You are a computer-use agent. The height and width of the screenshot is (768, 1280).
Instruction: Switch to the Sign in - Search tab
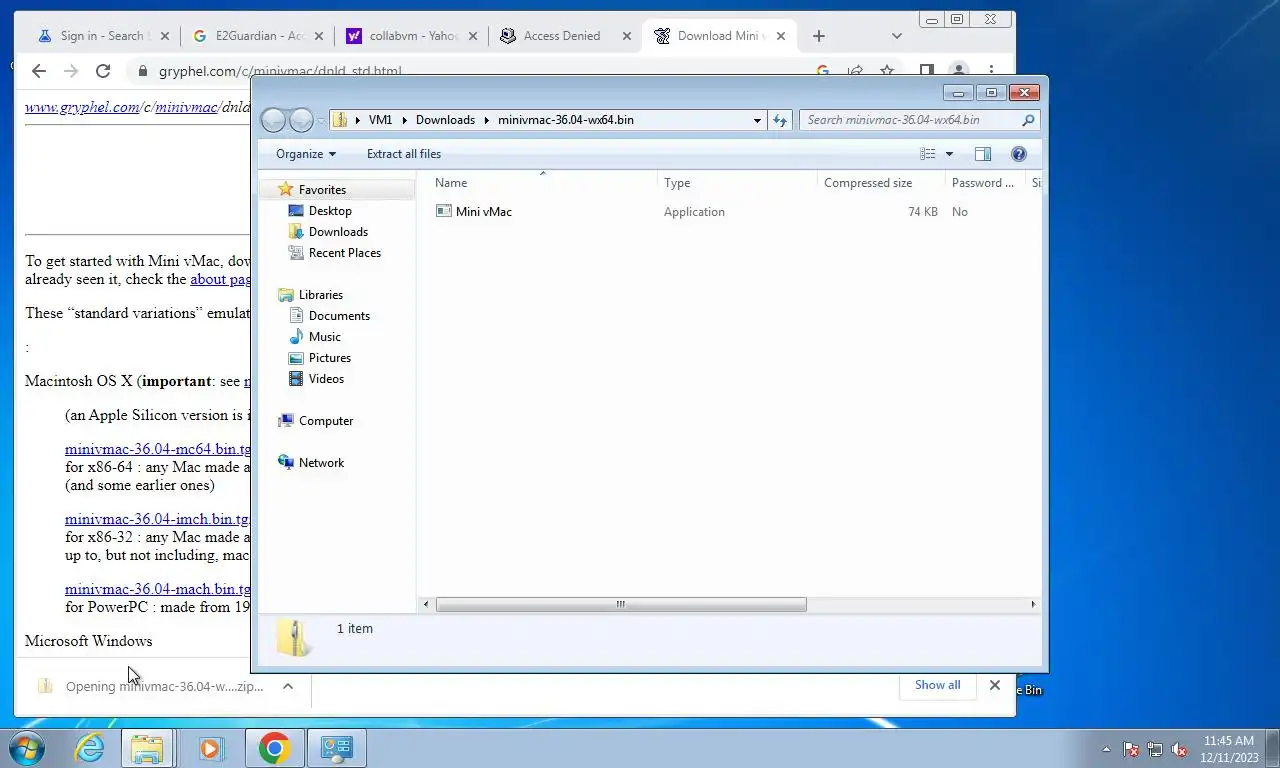click(x=102, y=36)
